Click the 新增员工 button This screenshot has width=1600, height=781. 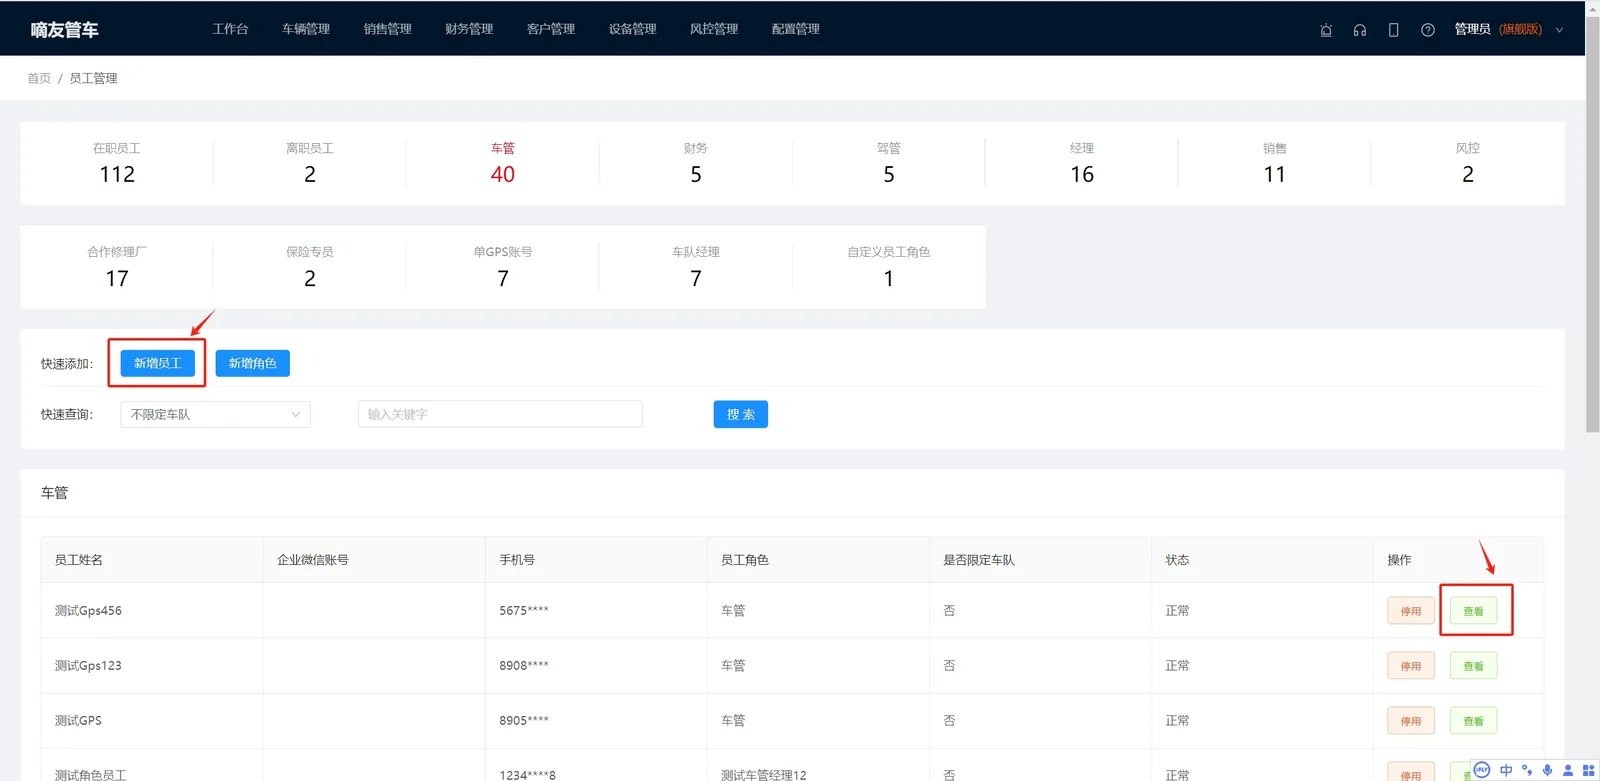(157, 363)
